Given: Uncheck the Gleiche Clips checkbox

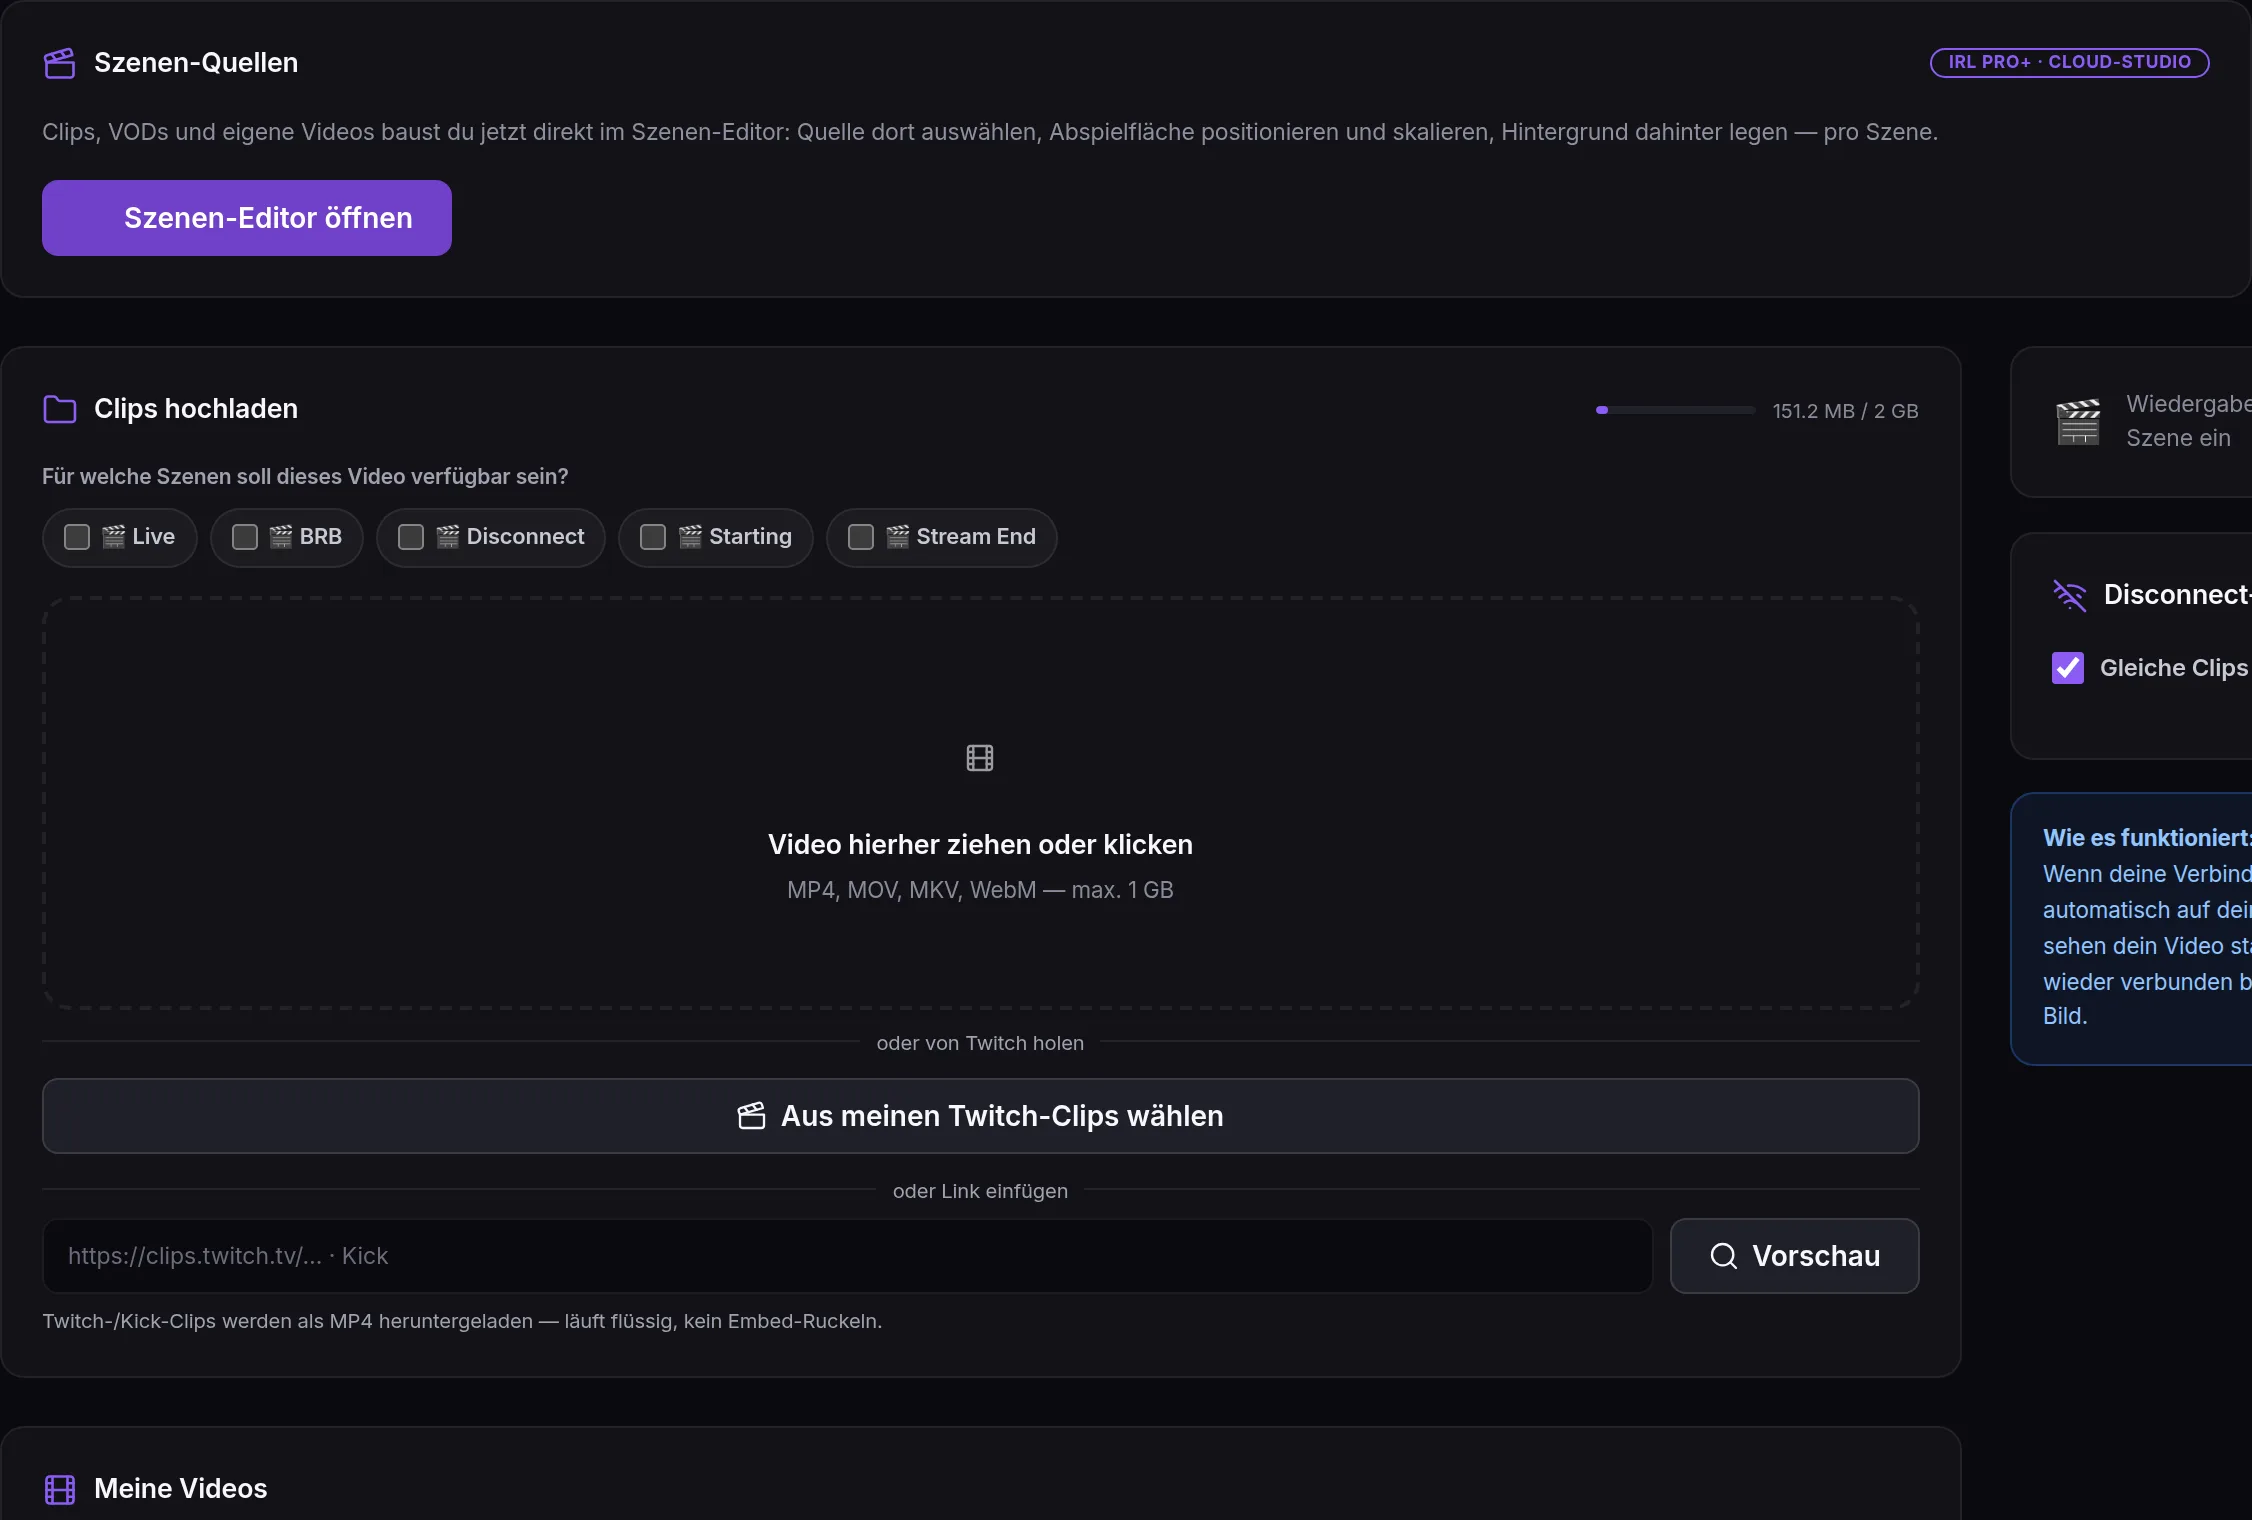Looking at the screenshot, I should 2068,668.
